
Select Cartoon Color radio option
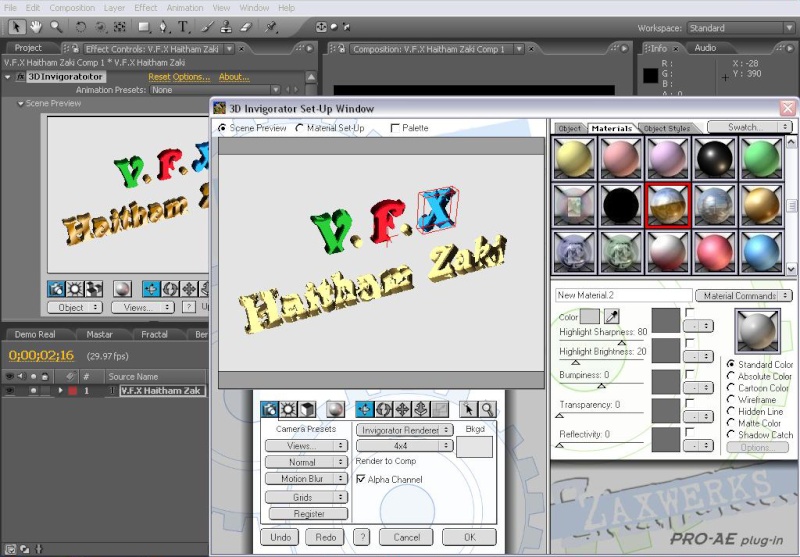click(731, 388)
